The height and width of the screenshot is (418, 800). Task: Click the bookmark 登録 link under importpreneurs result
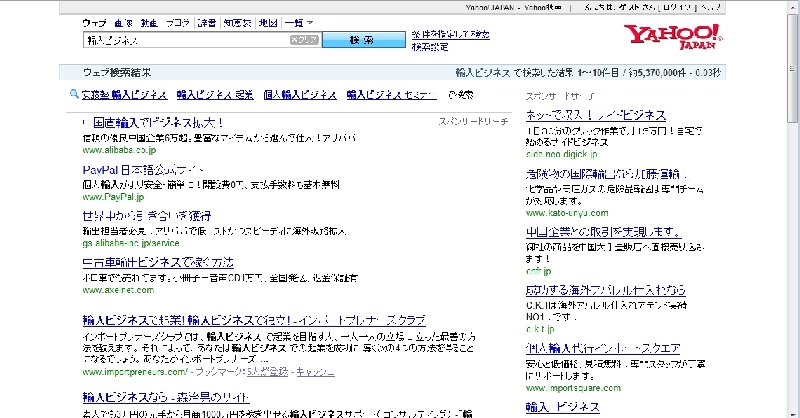pyautogui.click(x=268, y=372)
